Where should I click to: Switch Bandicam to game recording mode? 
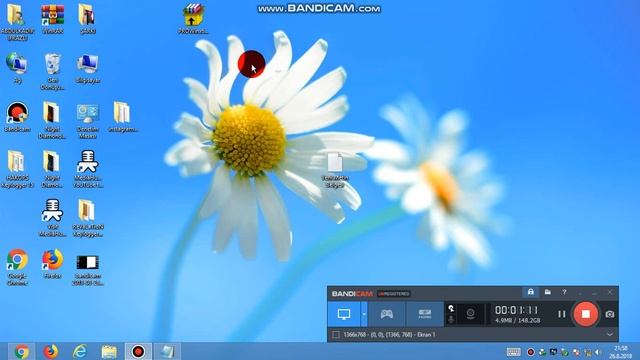click(387, 314)
